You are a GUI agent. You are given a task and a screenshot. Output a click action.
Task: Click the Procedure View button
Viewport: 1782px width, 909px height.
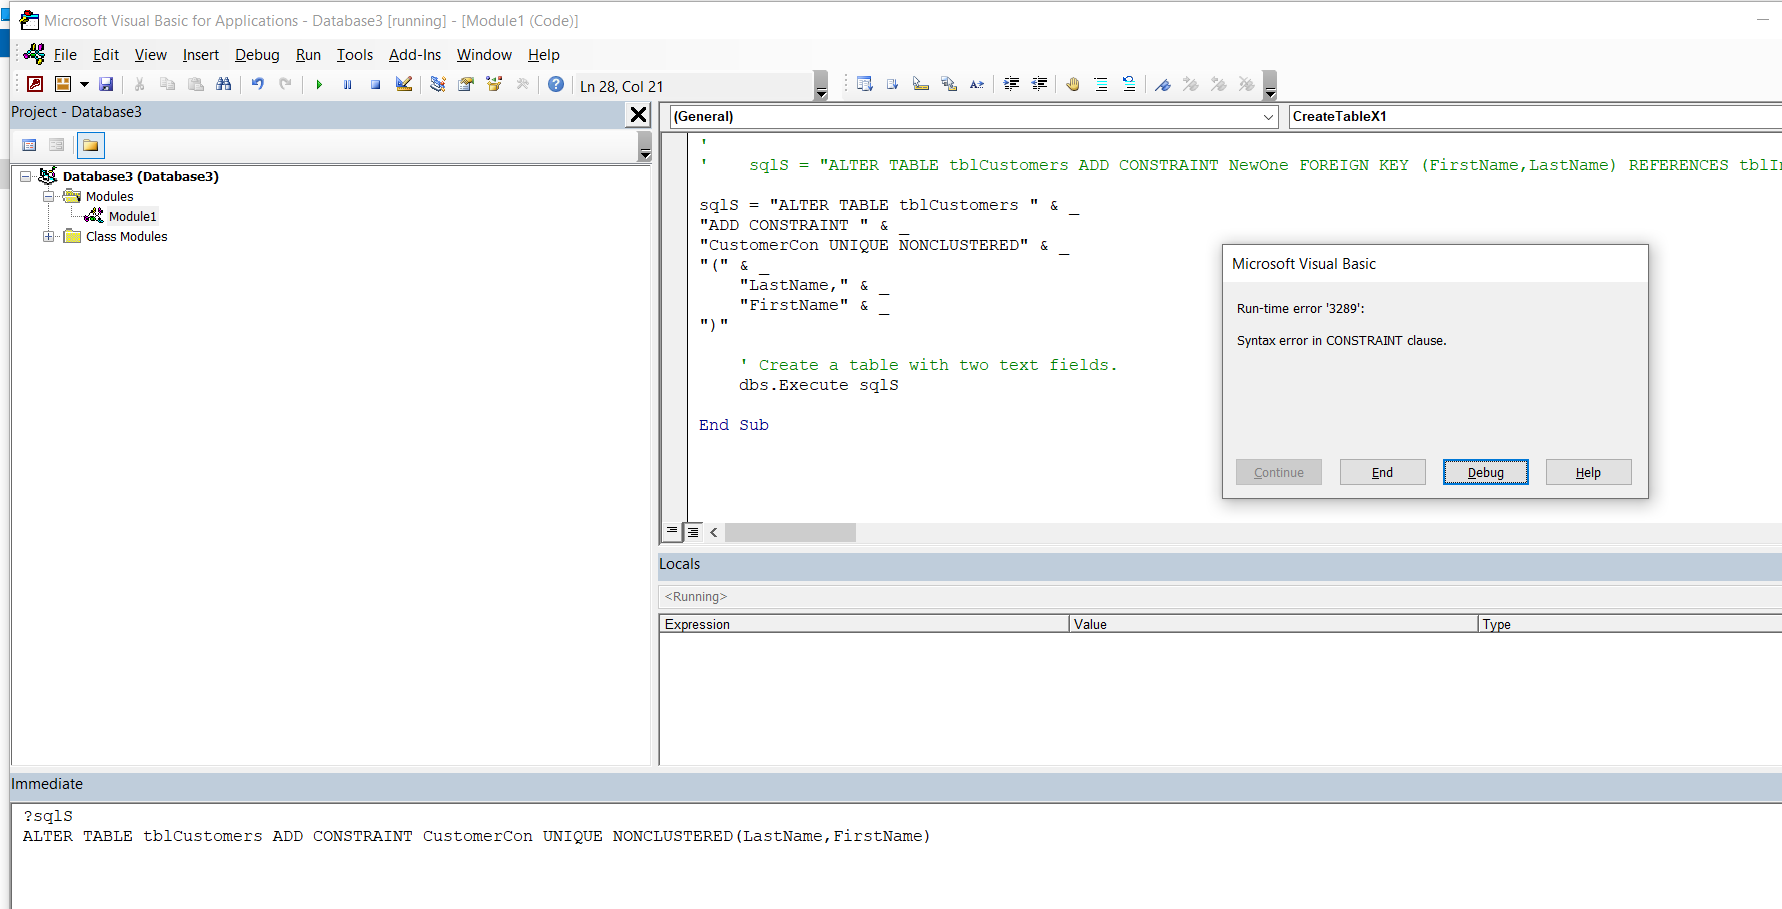[x=672, y=532]
